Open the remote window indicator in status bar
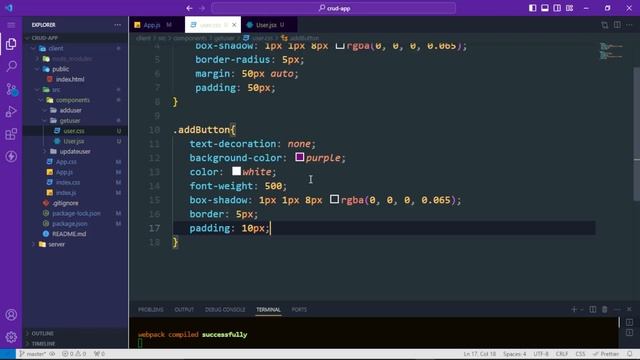Screen dimensions: 640x360 (x=7, y=354)
